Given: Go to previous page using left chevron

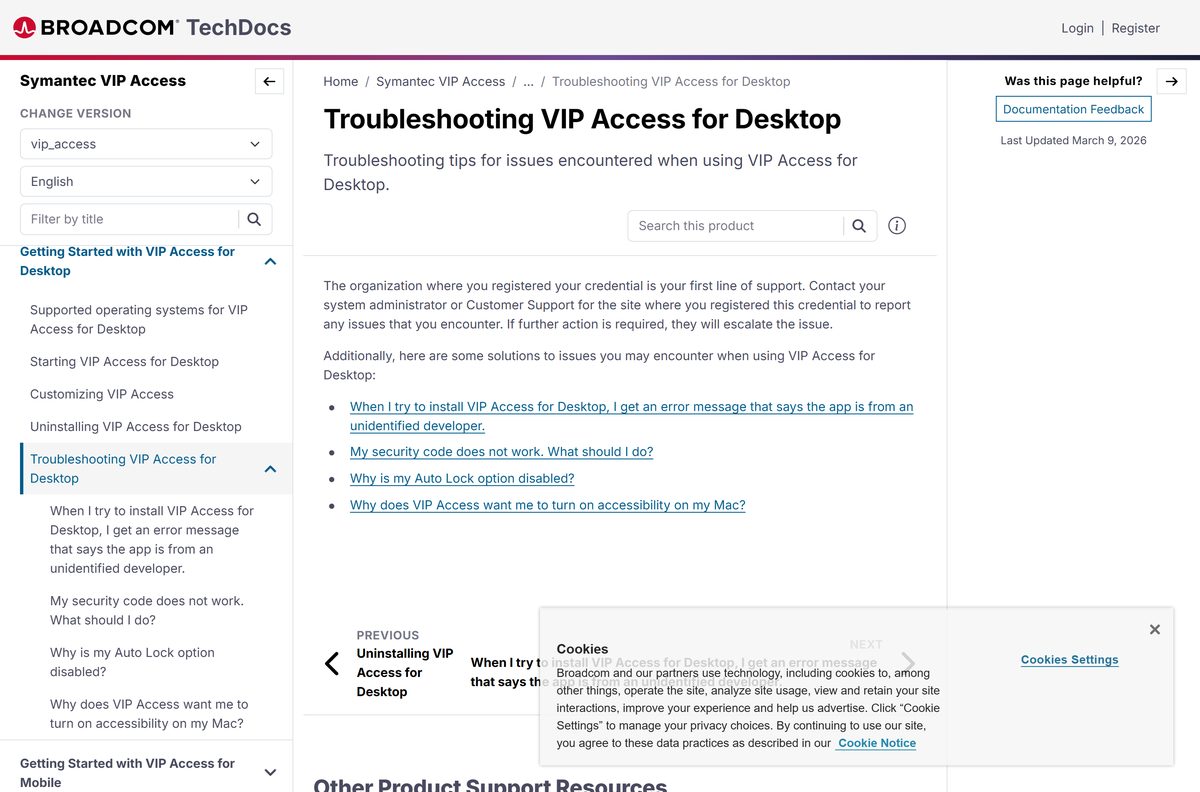Looking at the screenshot, I should [x=332, y=663].
